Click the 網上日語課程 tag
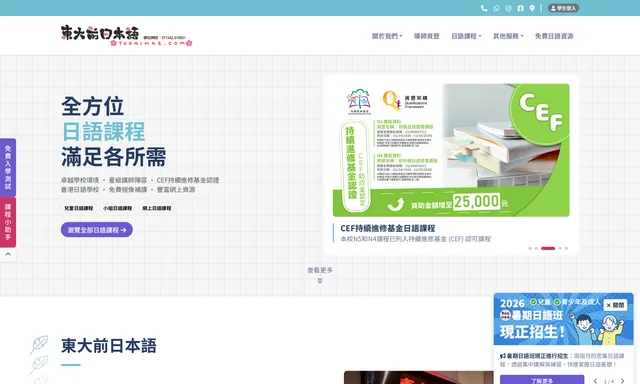Viewport: 640px width, 384px height. pos(157,208)
